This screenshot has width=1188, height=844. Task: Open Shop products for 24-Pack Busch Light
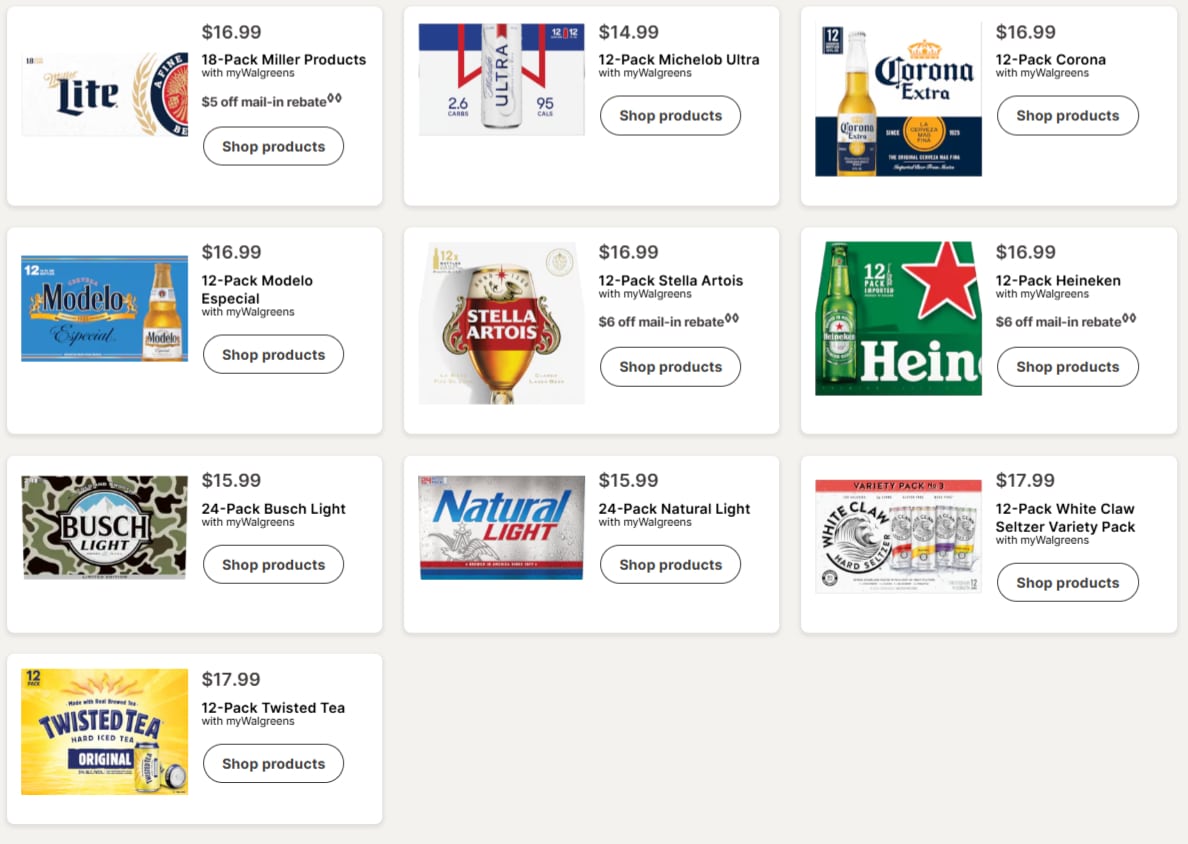coord(273,564)
